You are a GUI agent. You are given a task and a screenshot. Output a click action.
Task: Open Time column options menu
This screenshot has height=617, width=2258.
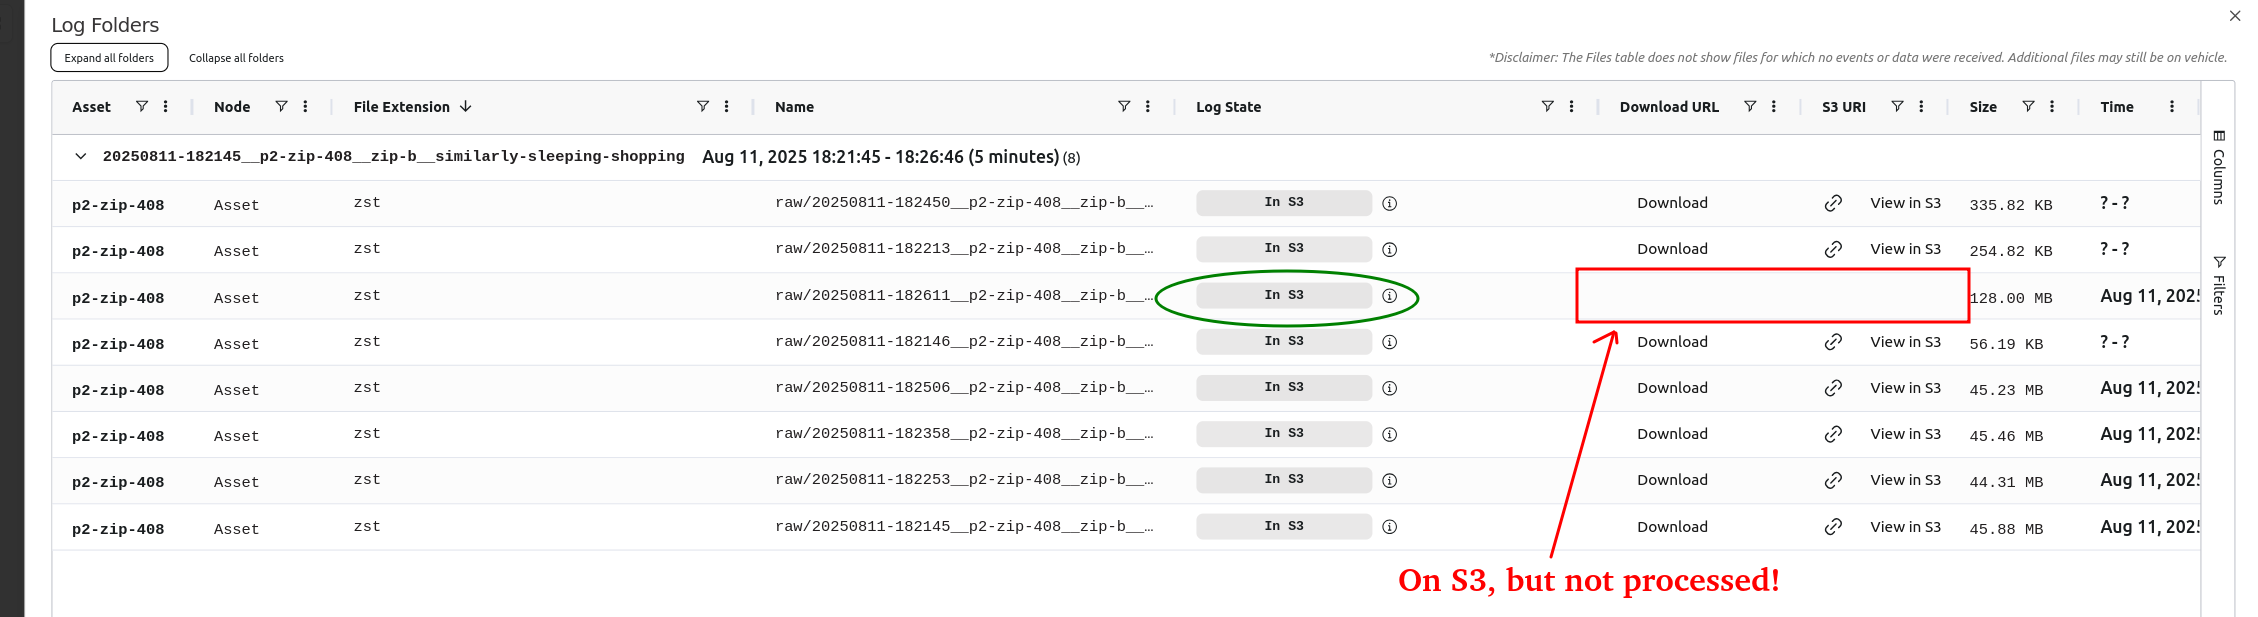point(2172,106)
